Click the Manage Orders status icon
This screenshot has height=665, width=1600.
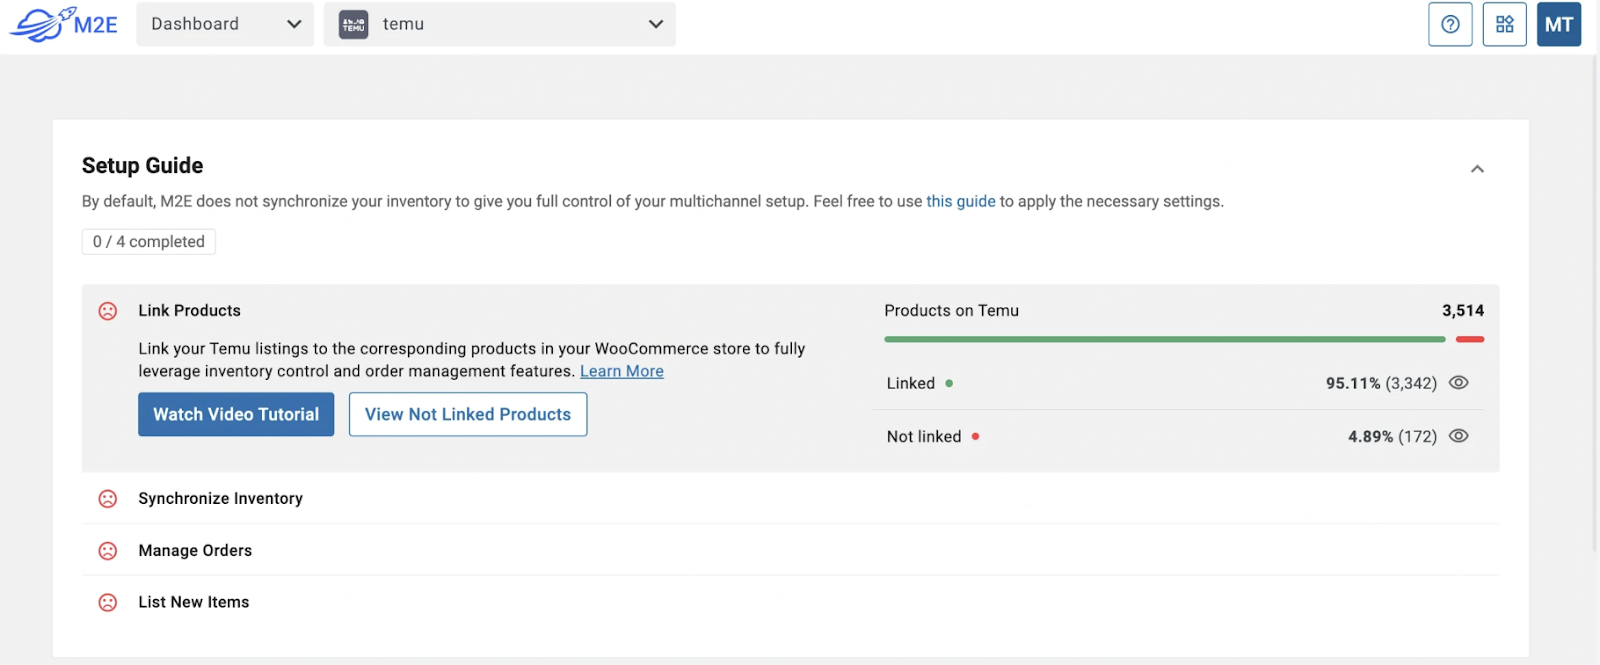tap(108, 551)
